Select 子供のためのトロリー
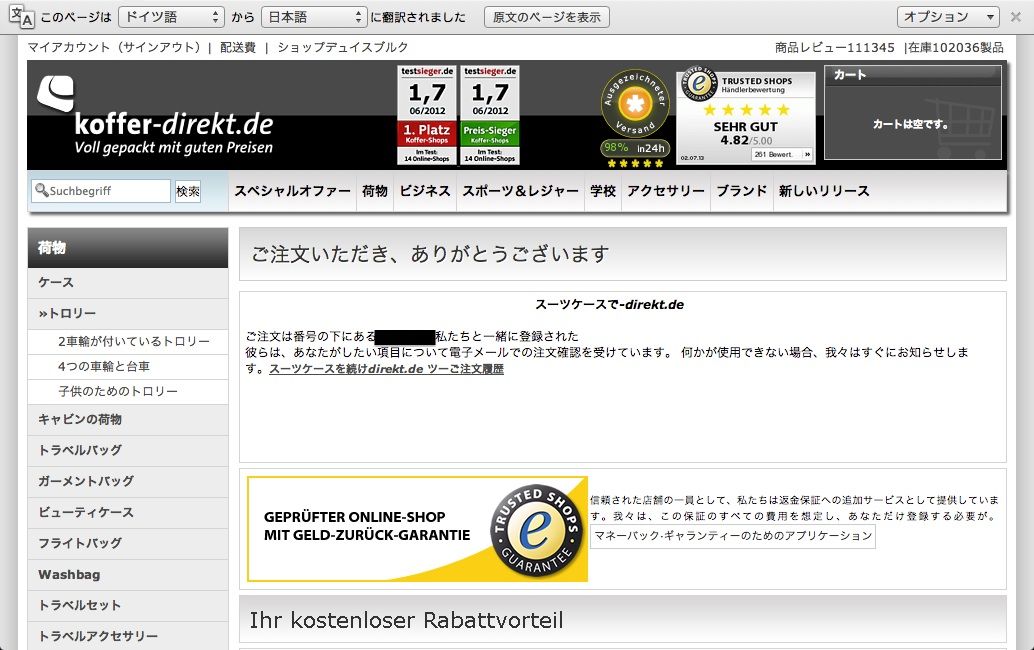This screenshot has width=1034, height=650. tap(128, 392)
